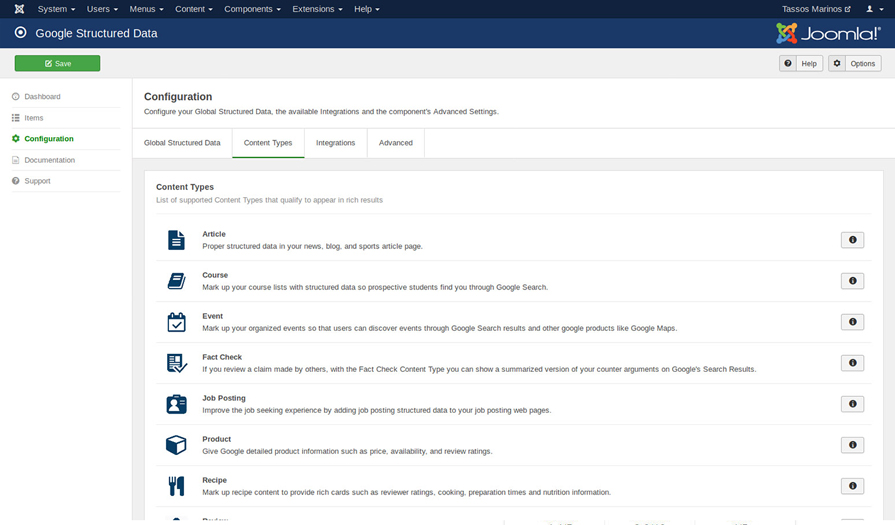Open the Extensions dropdown menu
Image resolution: width=895 pixels, height=525 pixels.
(x=317, y=9)
